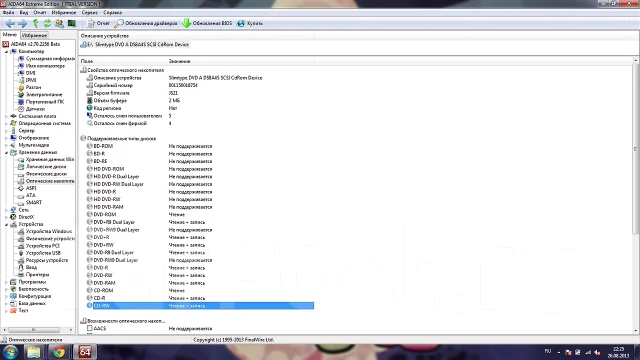Select SMART in the tree

coord(33,202)
